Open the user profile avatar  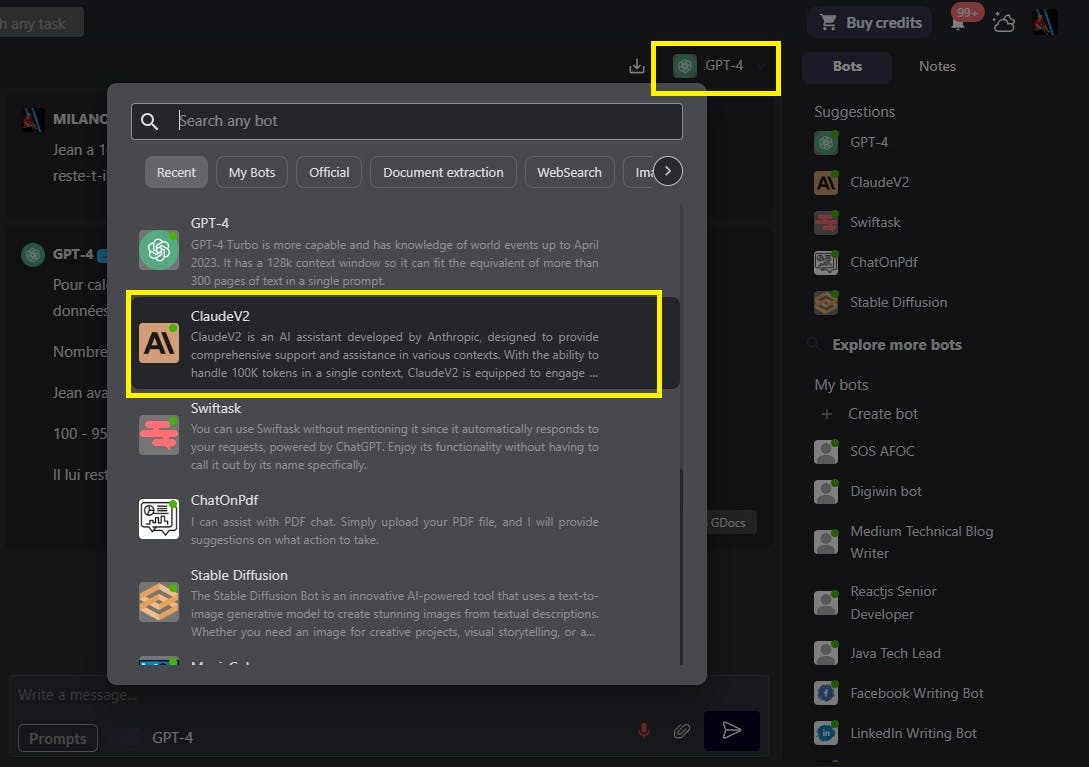coord(1044,22)
